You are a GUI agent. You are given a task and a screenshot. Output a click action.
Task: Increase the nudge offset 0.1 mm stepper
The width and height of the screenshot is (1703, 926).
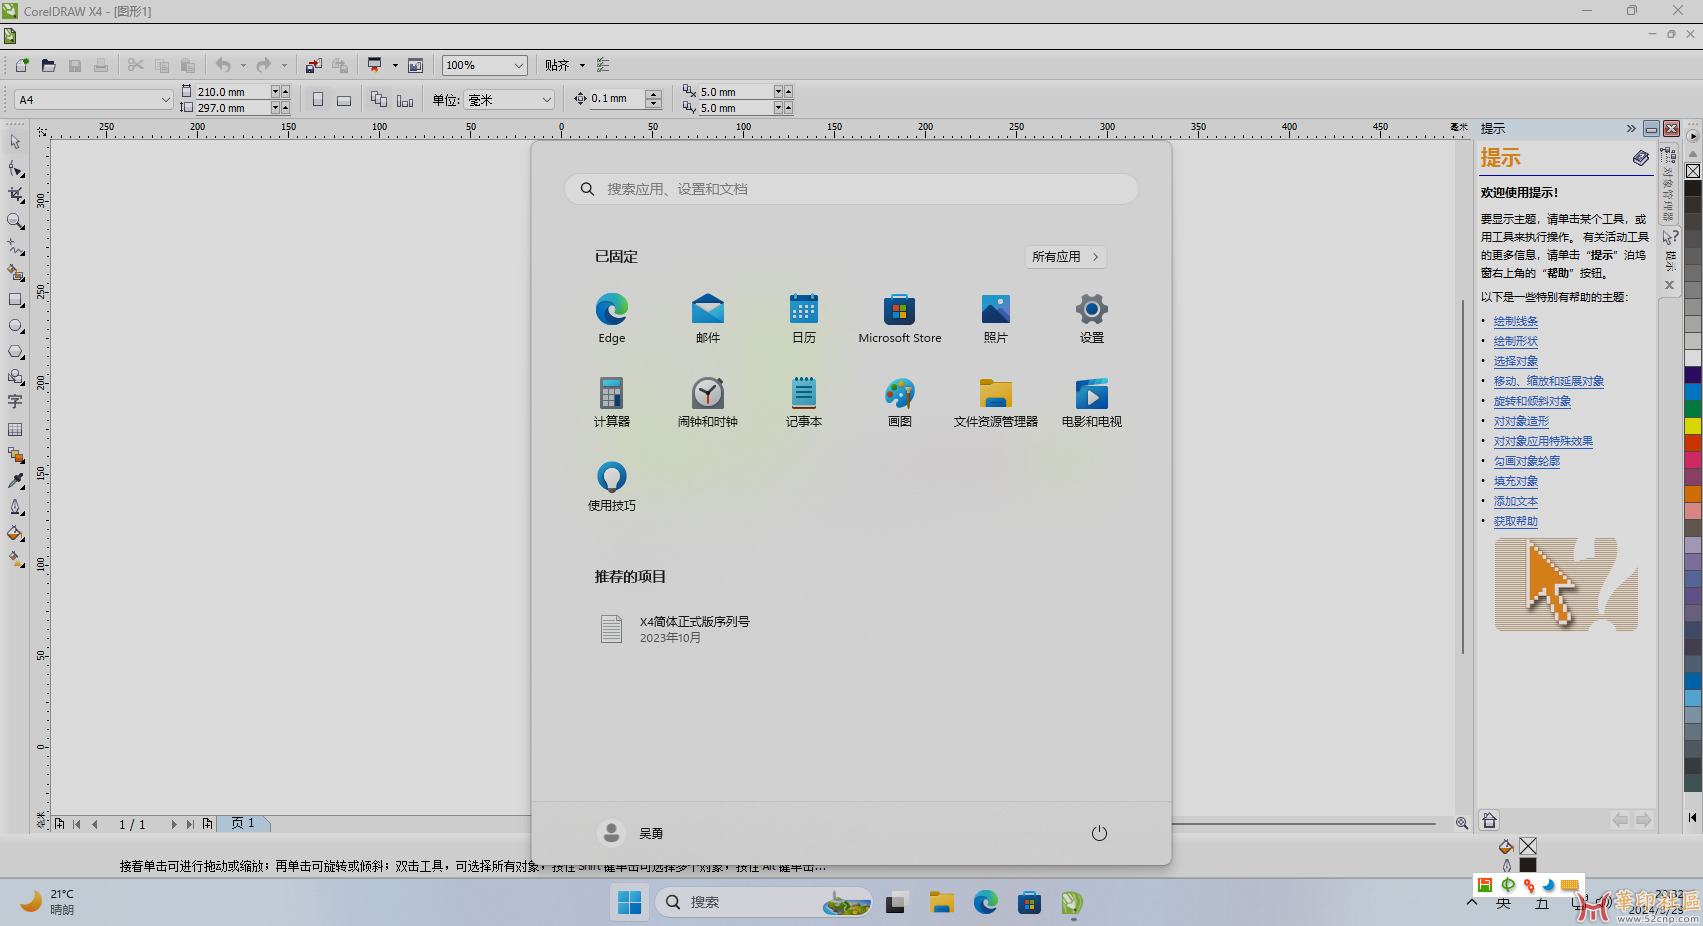pos(654,94)
